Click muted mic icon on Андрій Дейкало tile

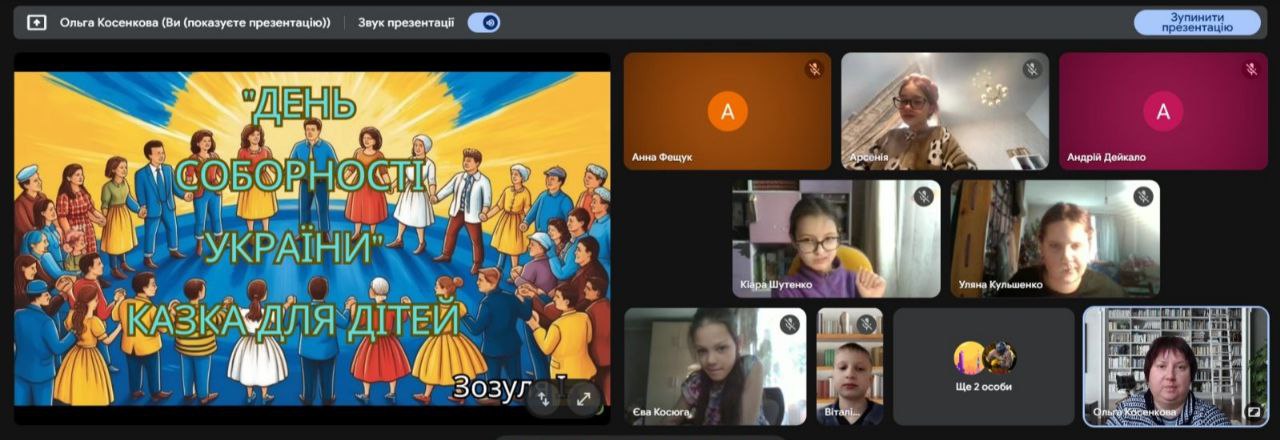pyautogui.click(x=1250, y=69)
